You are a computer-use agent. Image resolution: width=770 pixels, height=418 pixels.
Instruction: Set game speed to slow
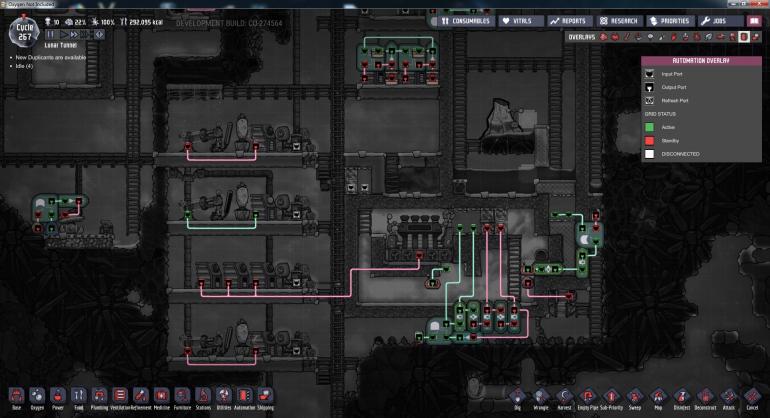point(63,34)
